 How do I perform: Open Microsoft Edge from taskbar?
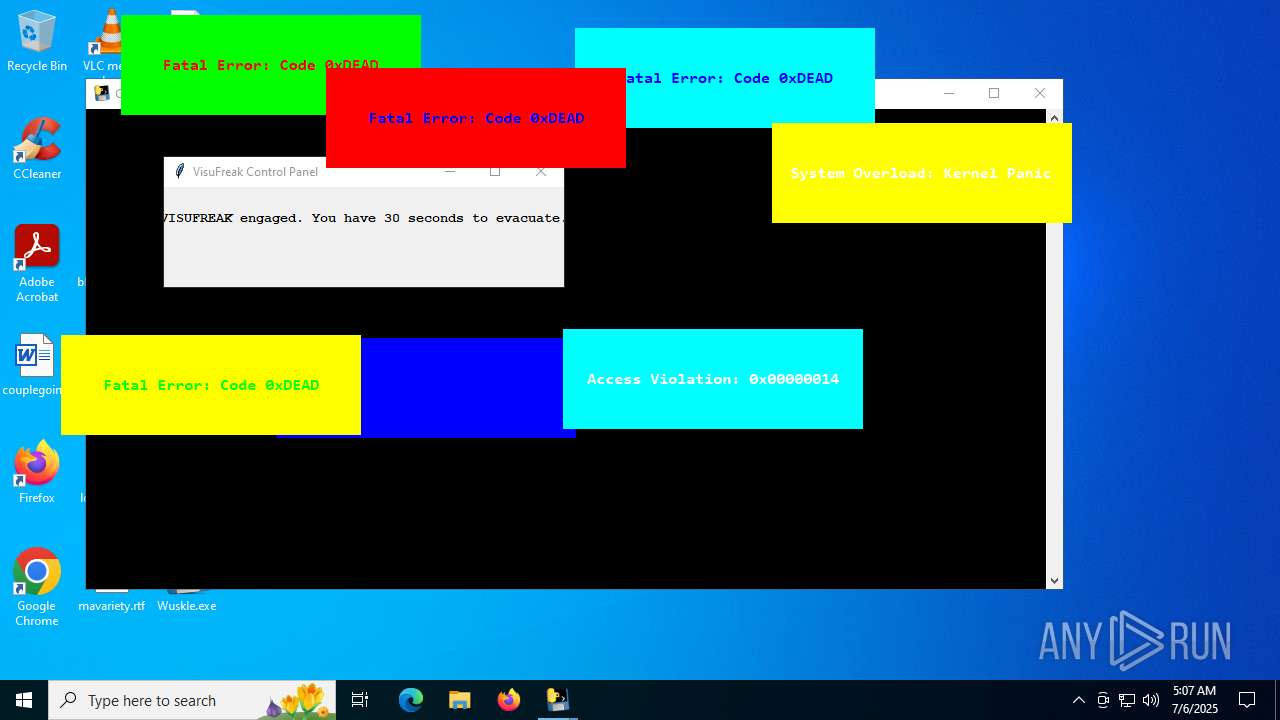[411, 700]
